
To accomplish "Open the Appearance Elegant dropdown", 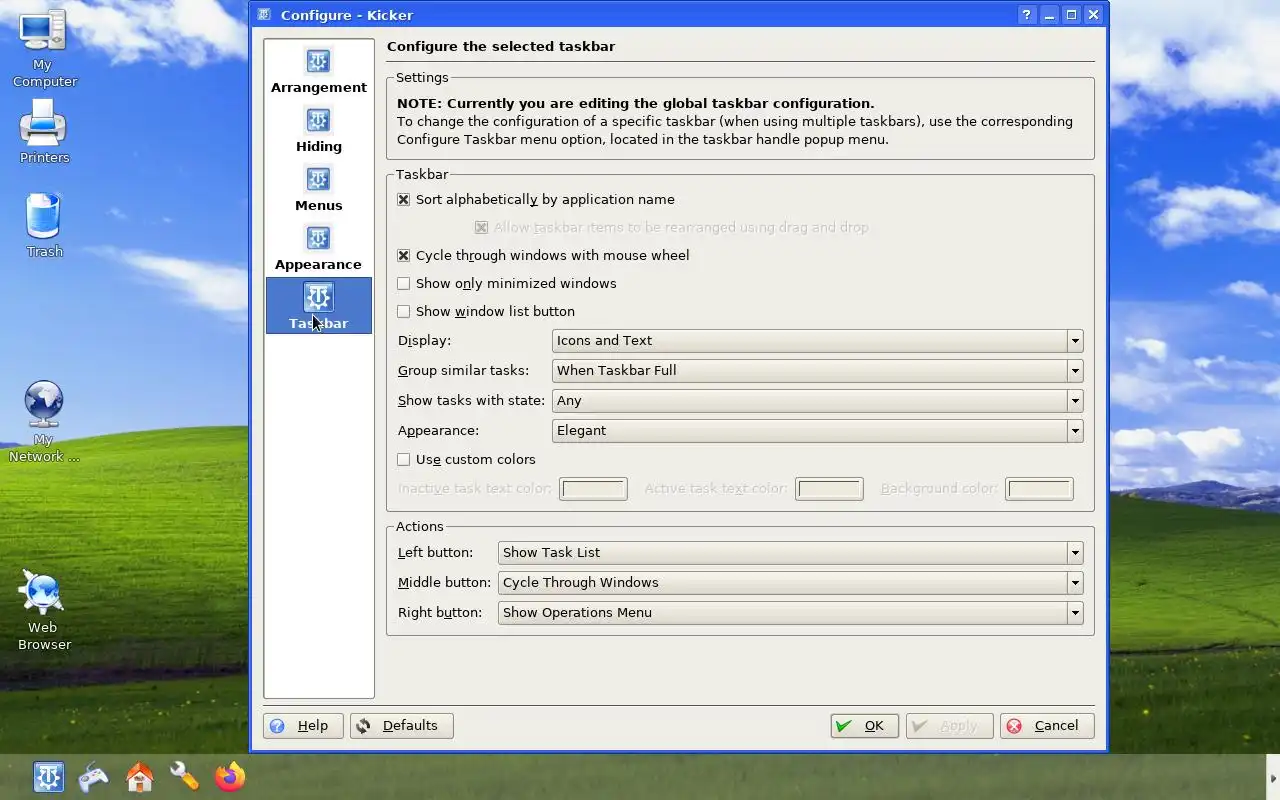I will click(x=817, y=431).
